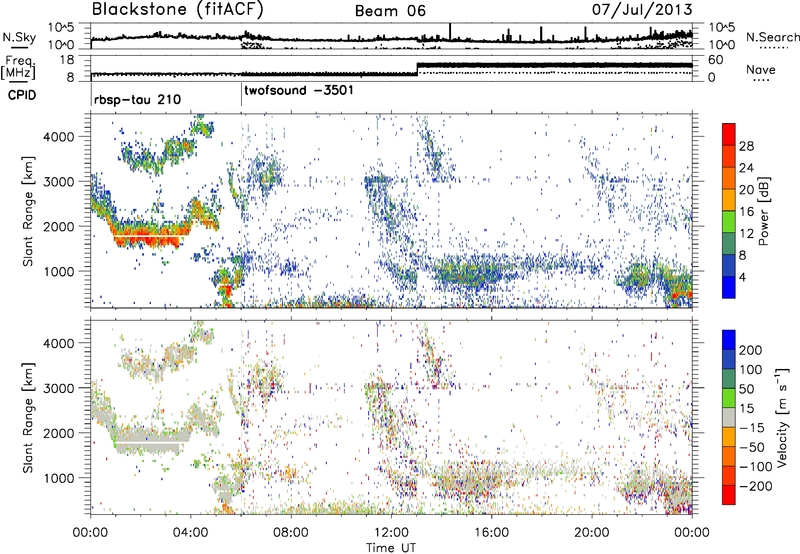Click the grey segment of velocity colorbar
Viewport: 800px width, 554px height.
[729, 418]
